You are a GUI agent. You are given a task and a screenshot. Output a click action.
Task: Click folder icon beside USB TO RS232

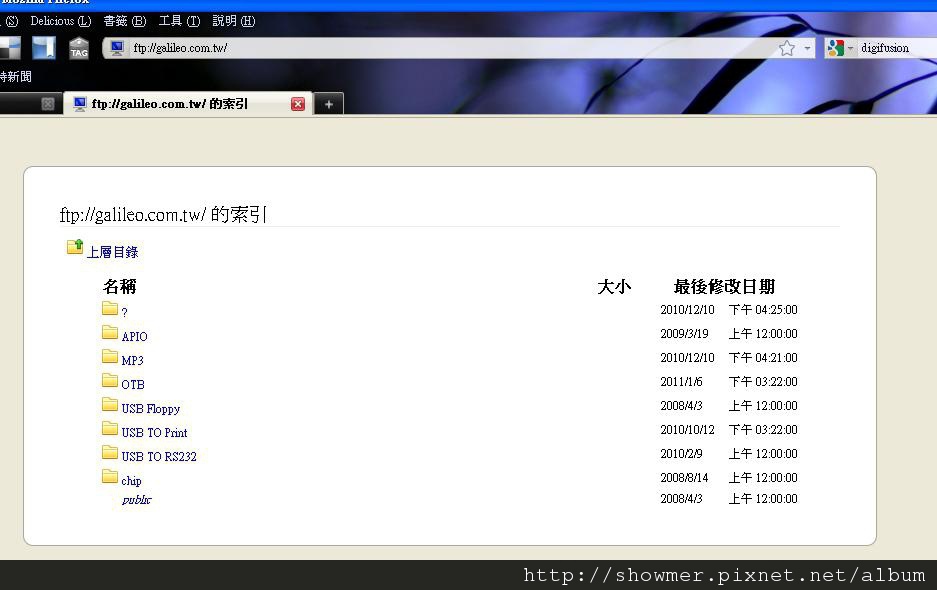tap(110, 452)
